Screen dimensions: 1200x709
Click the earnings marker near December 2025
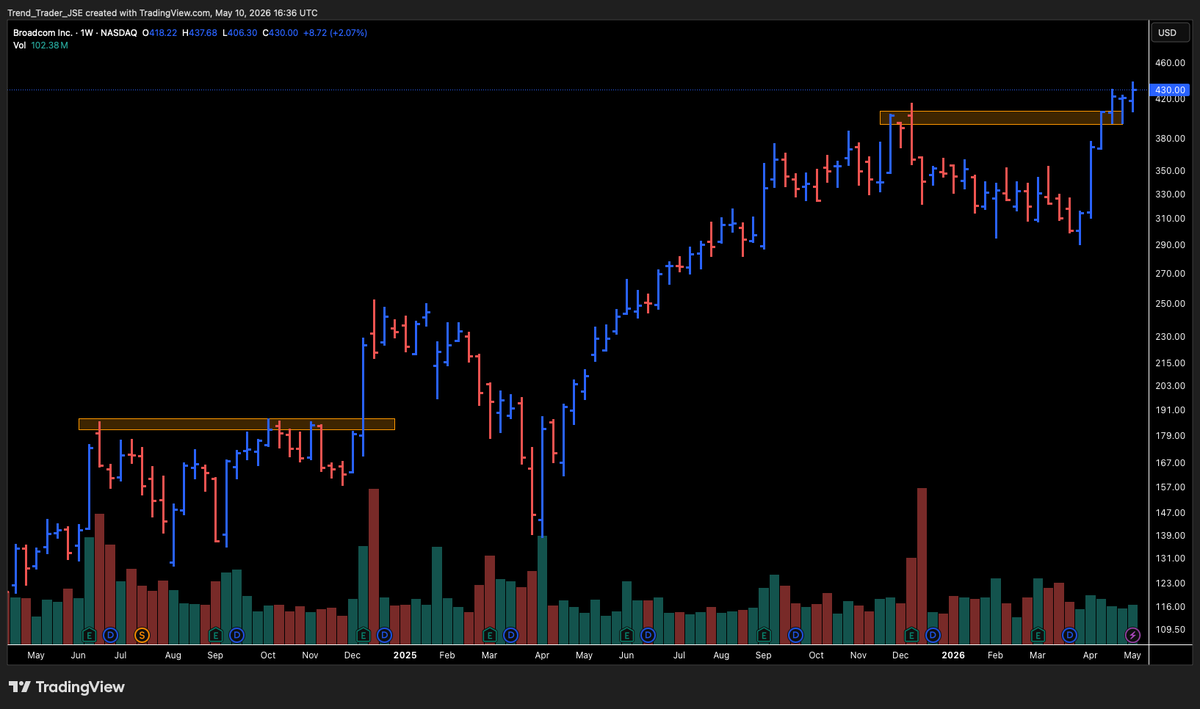click(x=911, y=634)
